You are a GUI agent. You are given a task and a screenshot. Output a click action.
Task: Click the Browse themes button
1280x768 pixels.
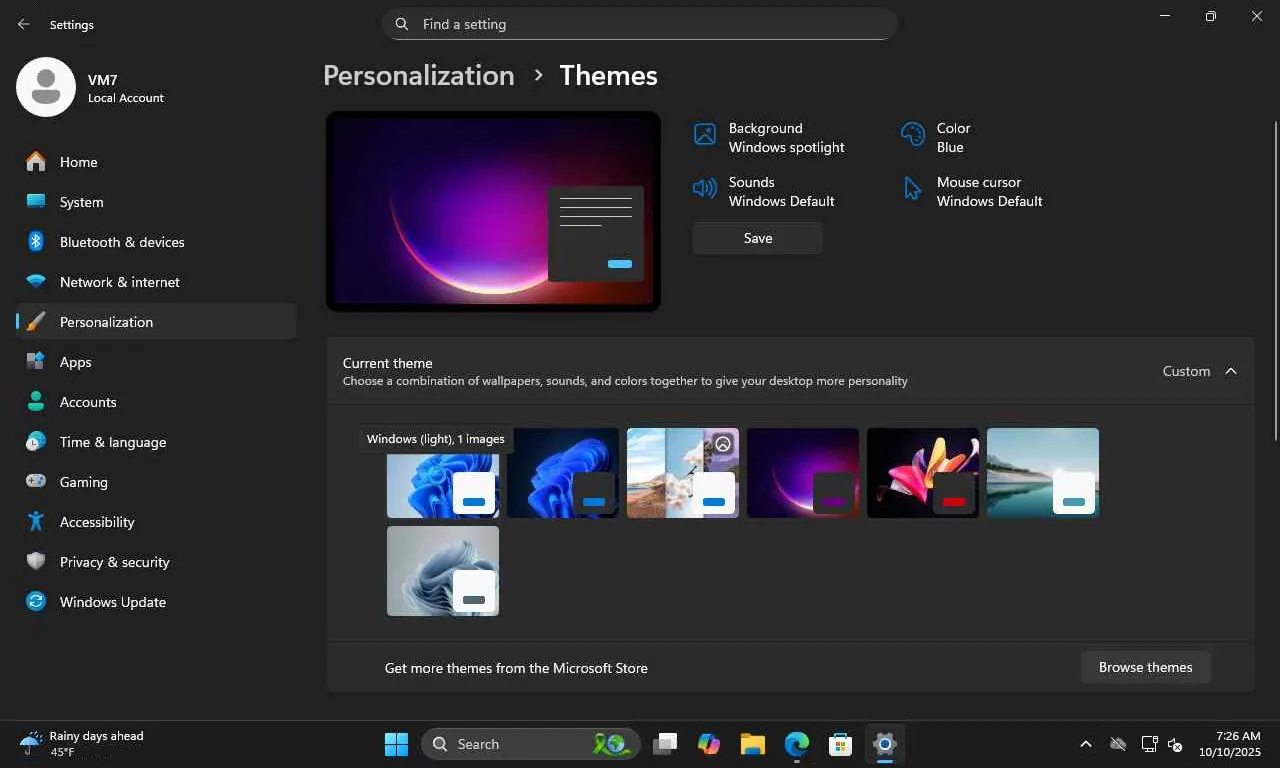[1146, 667]
